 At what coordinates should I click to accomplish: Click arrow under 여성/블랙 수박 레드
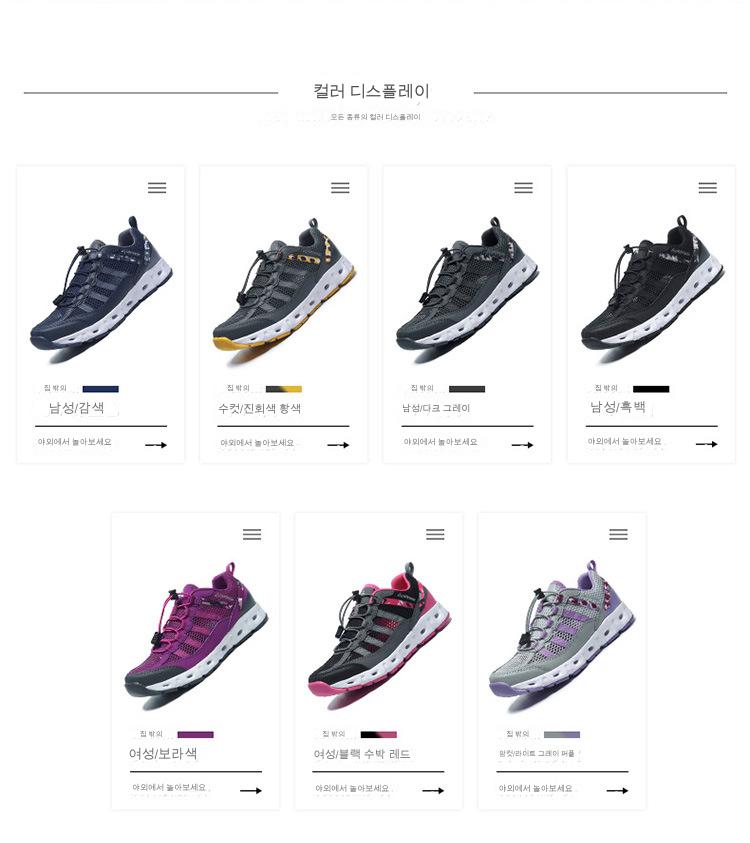433,791
